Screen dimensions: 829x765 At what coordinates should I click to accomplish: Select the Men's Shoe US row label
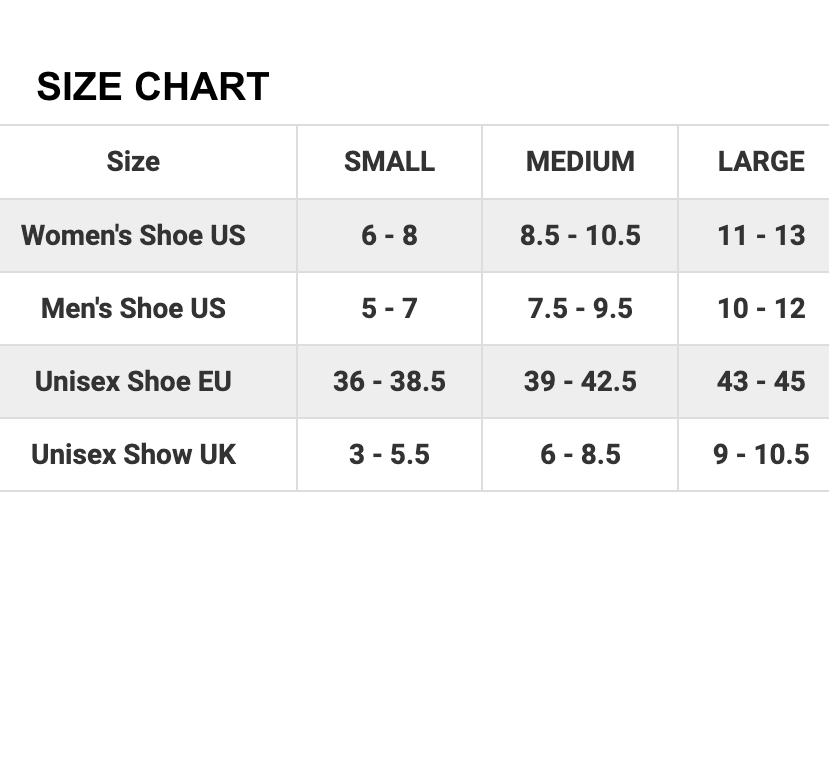[133, 308]
